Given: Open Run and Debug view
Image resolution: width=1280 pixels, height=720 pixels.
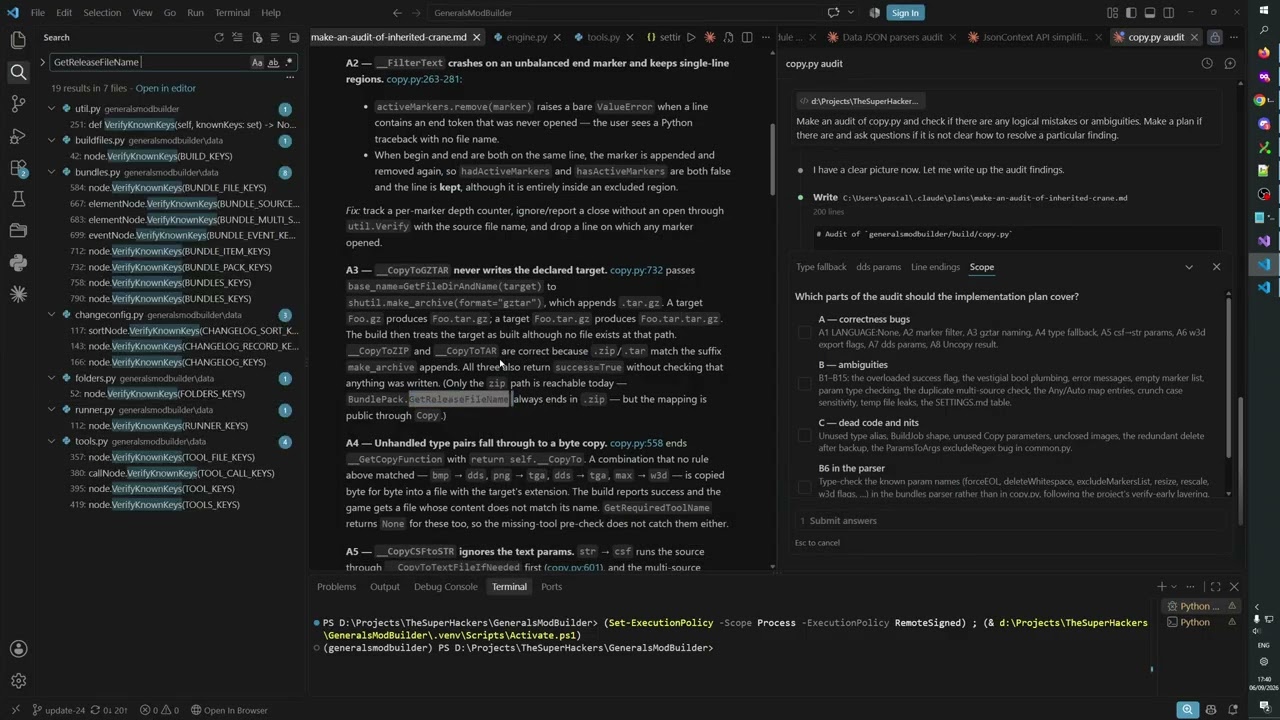Looking at the screenshot, I should click(x=18, y=135).
